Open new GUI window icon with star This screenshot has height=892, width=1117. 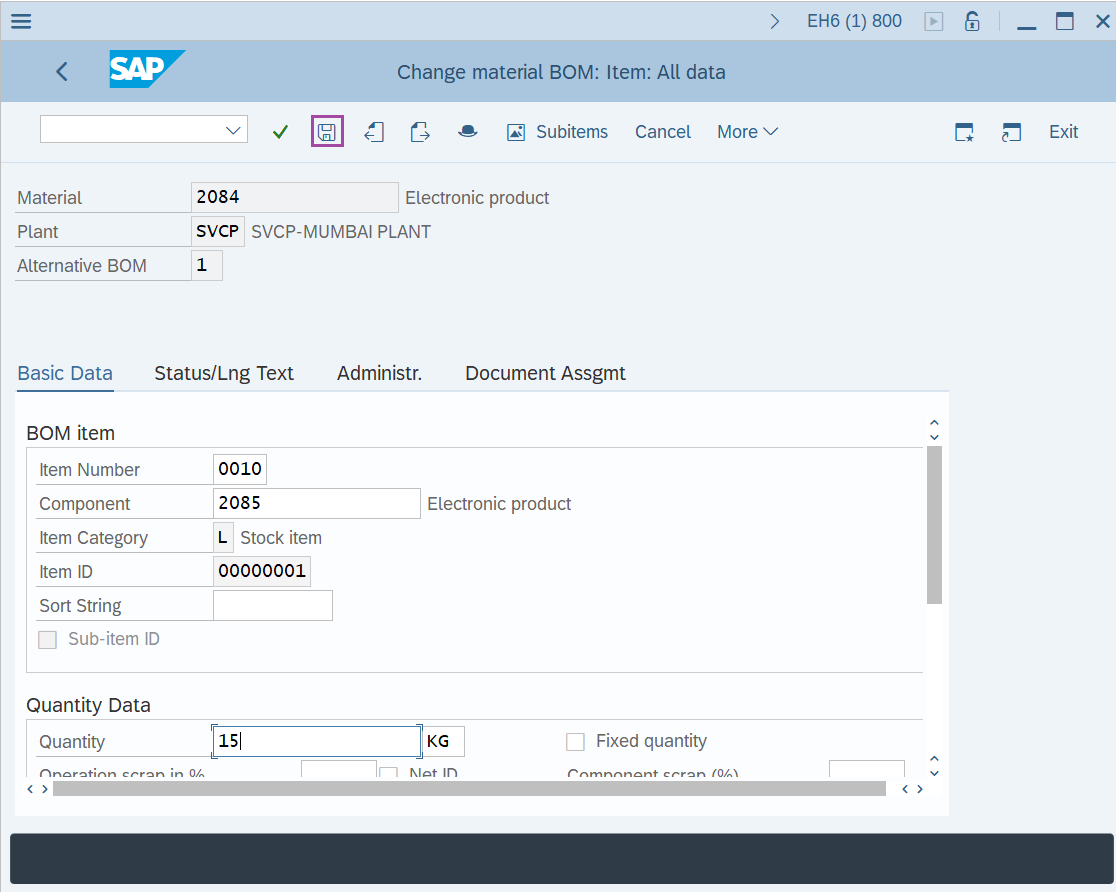click(964, 132)
